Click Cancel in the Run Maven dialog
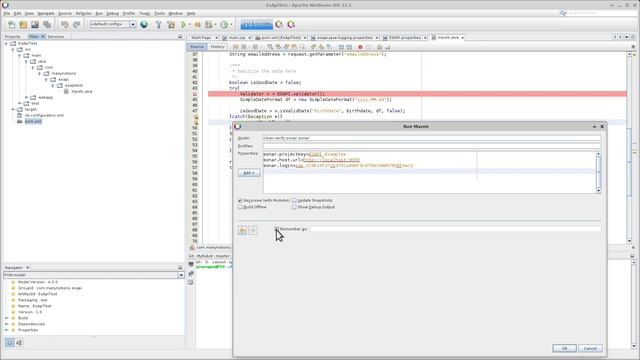 click(590, 348)
